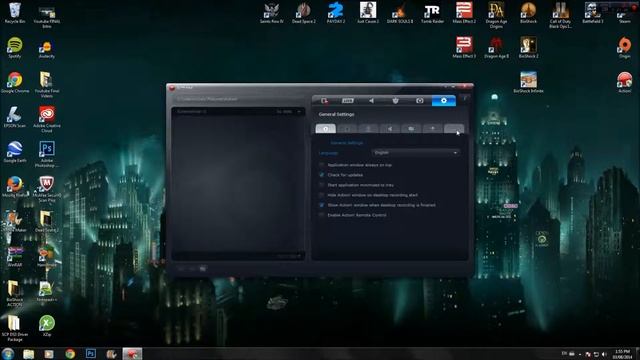The image size is (640, 360).
Task: Open the Recycle Bin desktop icon
Action: click(x=15, y=13)
